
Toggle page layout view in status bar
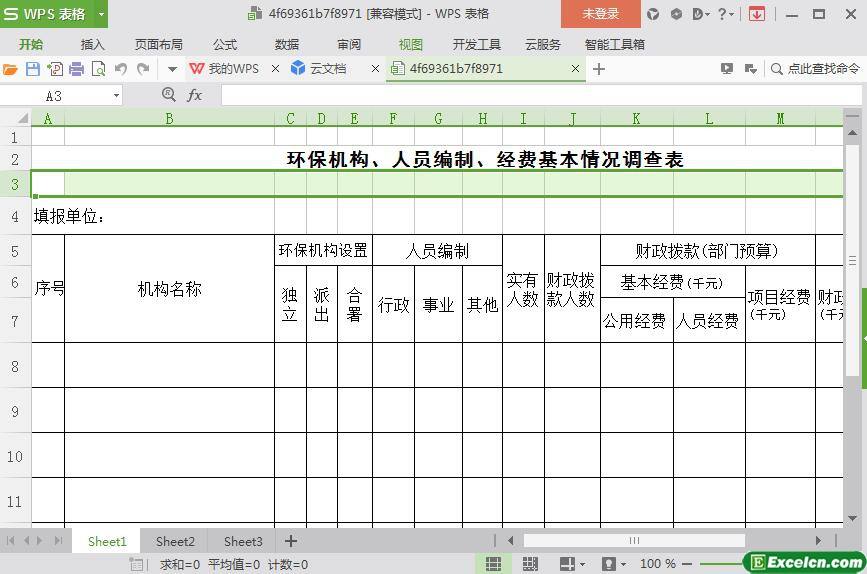click(529, 564)
